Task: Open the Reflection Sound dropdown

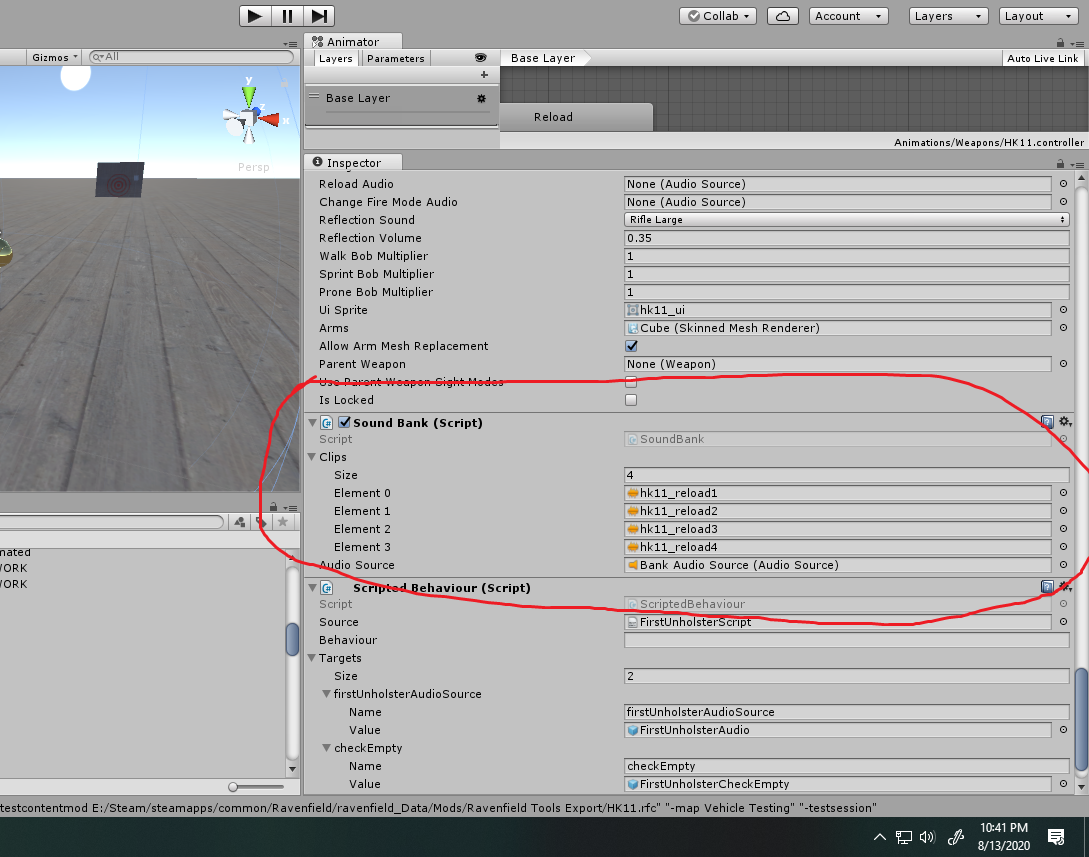Action: [x=846, y=220]
